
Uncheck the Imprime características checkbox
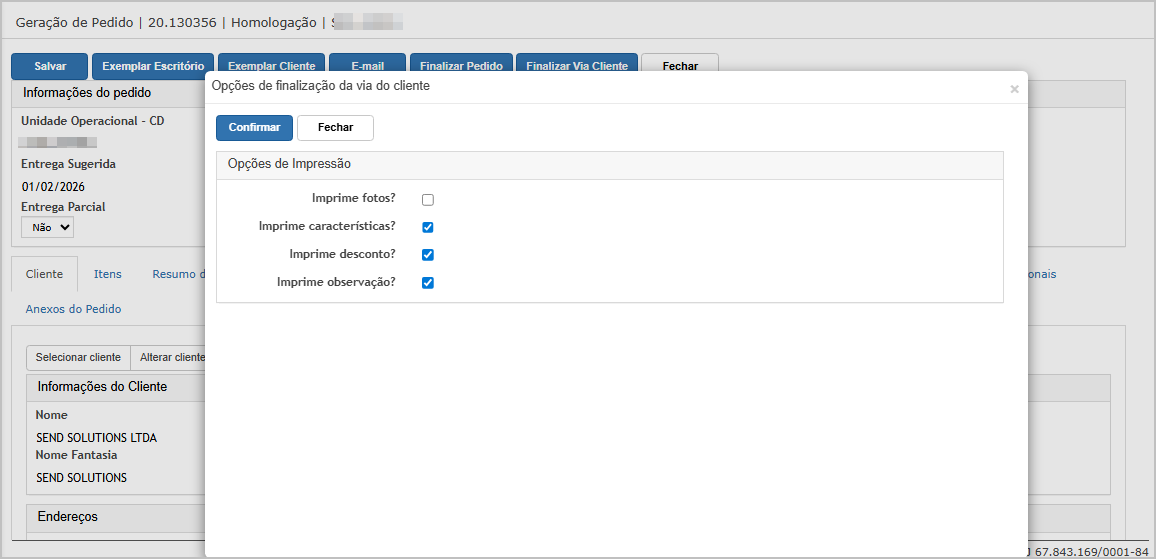coord(428,227)
